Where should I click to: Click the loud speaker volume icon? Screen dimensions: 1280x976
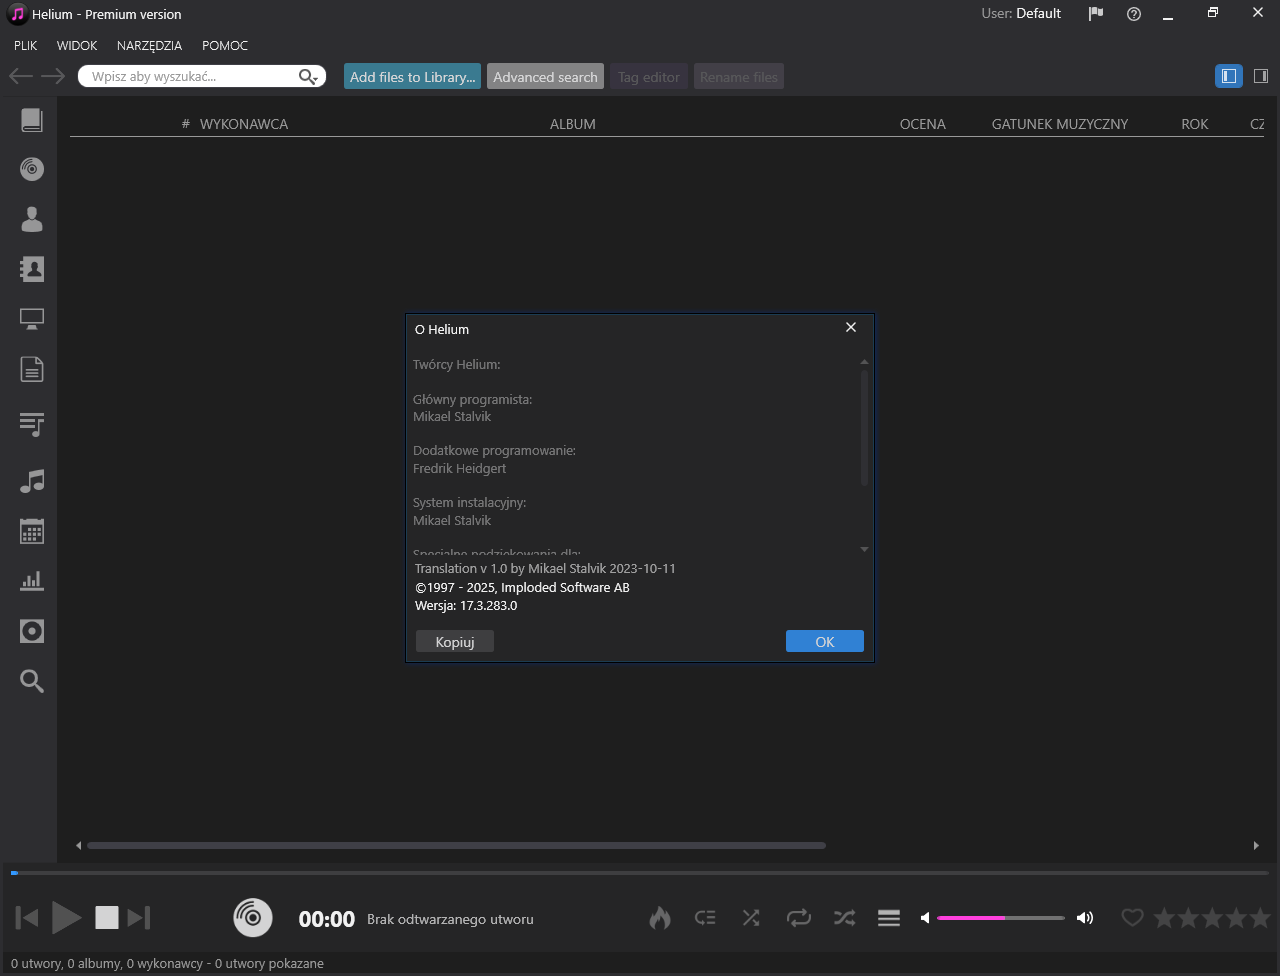[1085, 918]
